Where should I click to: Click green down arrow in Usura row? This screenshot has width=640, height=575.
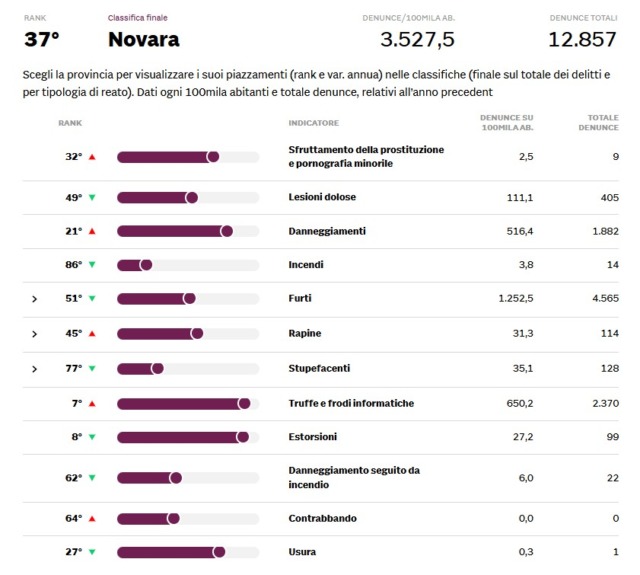point(92,552)
